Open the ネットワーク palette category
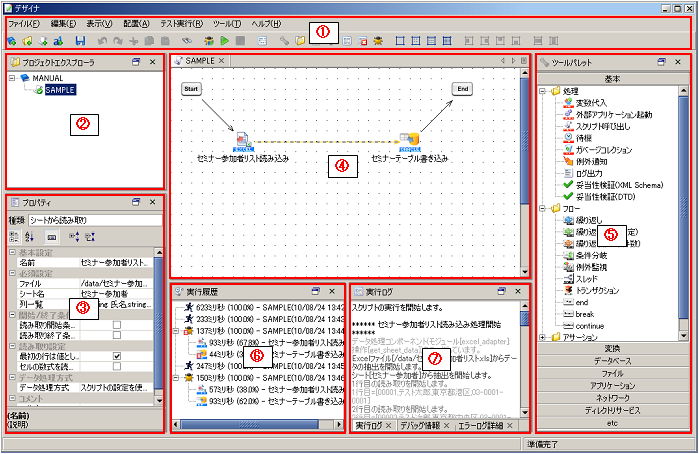Viewport: 699px width, 454px height. point(611,397)
